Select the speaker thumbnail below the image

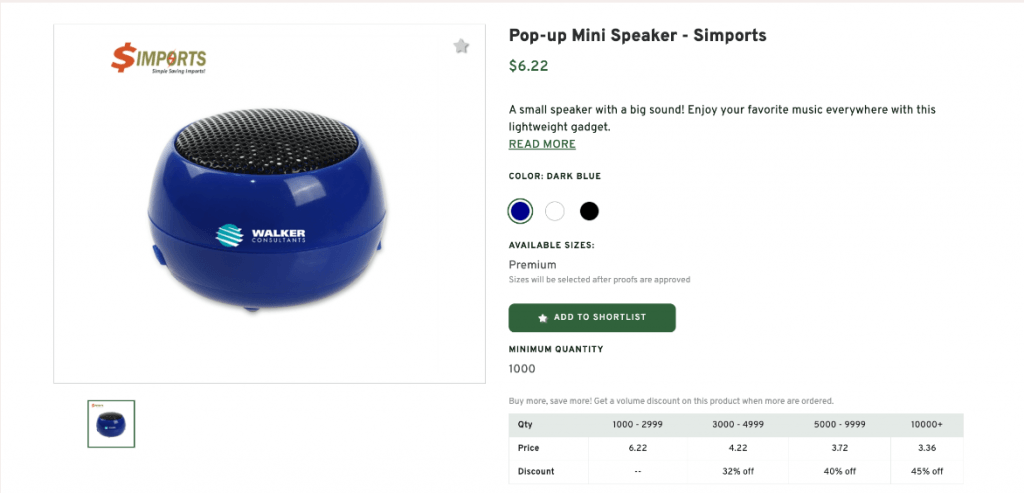point(111,423)
